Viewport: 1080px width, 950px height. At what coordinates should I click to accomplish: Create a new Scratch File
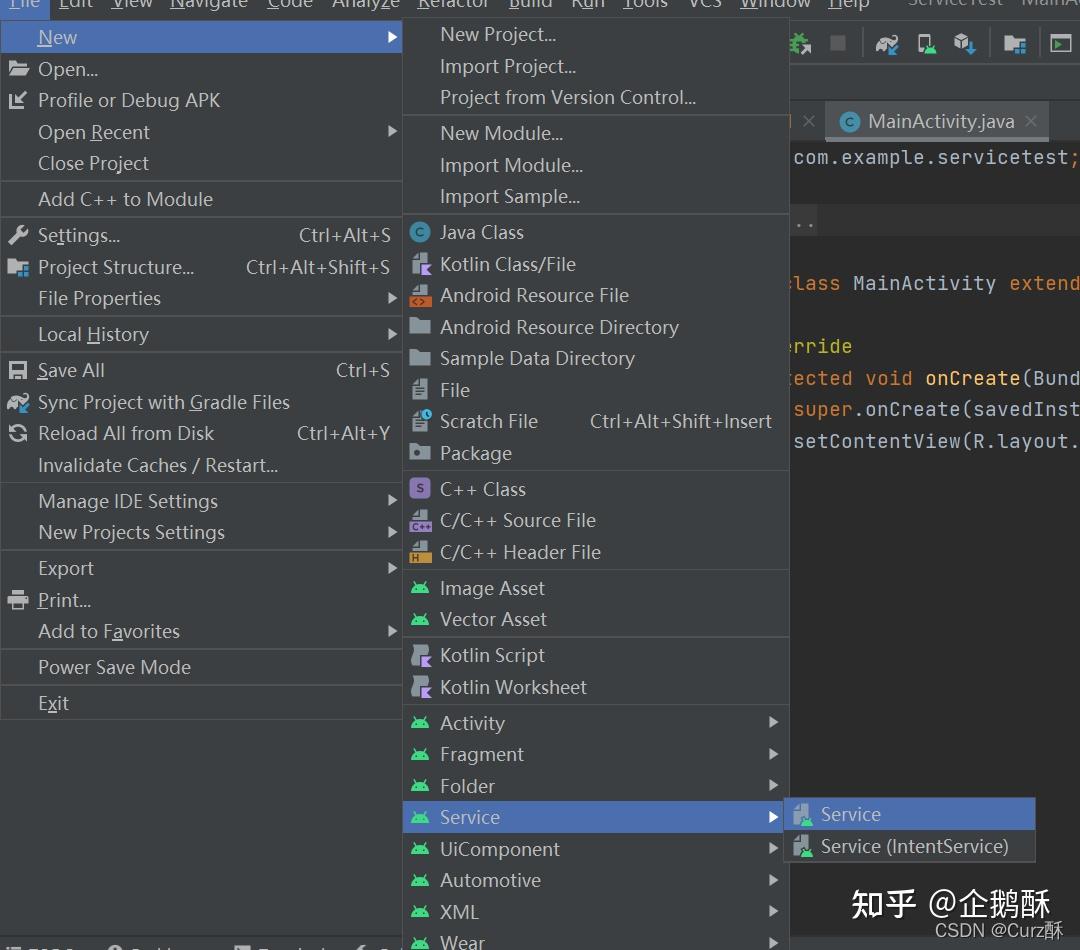tap(489, 421)
